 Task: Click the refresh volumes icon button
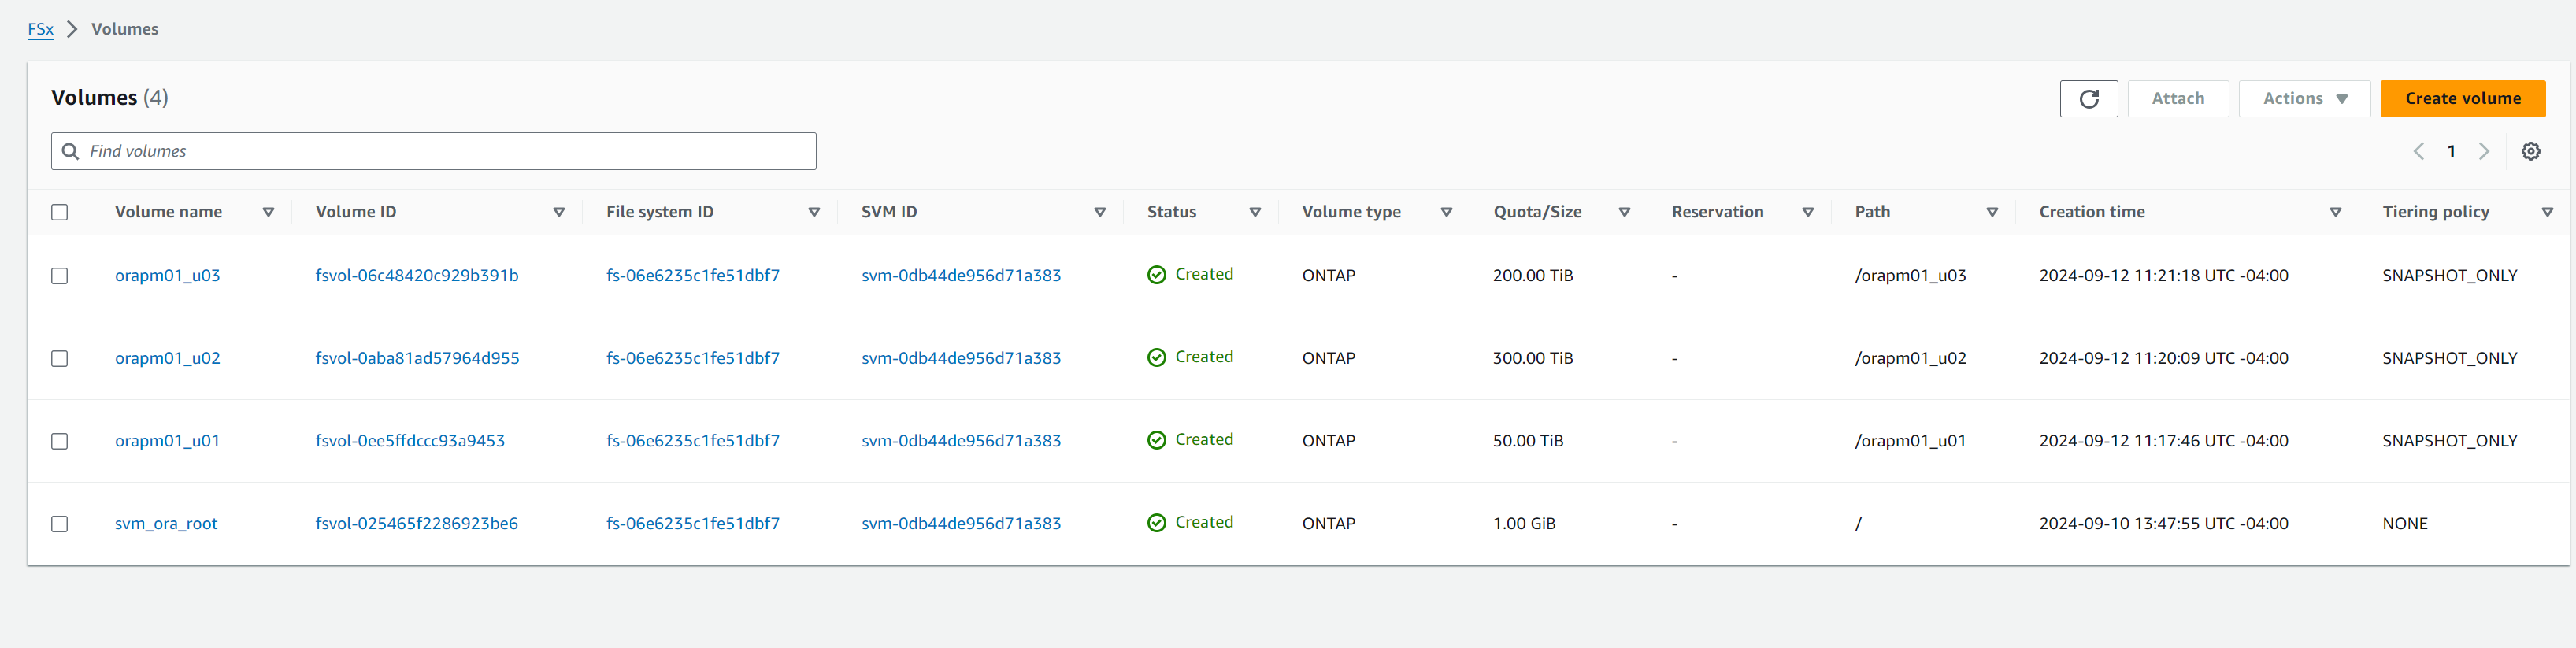coord(2088,99)
